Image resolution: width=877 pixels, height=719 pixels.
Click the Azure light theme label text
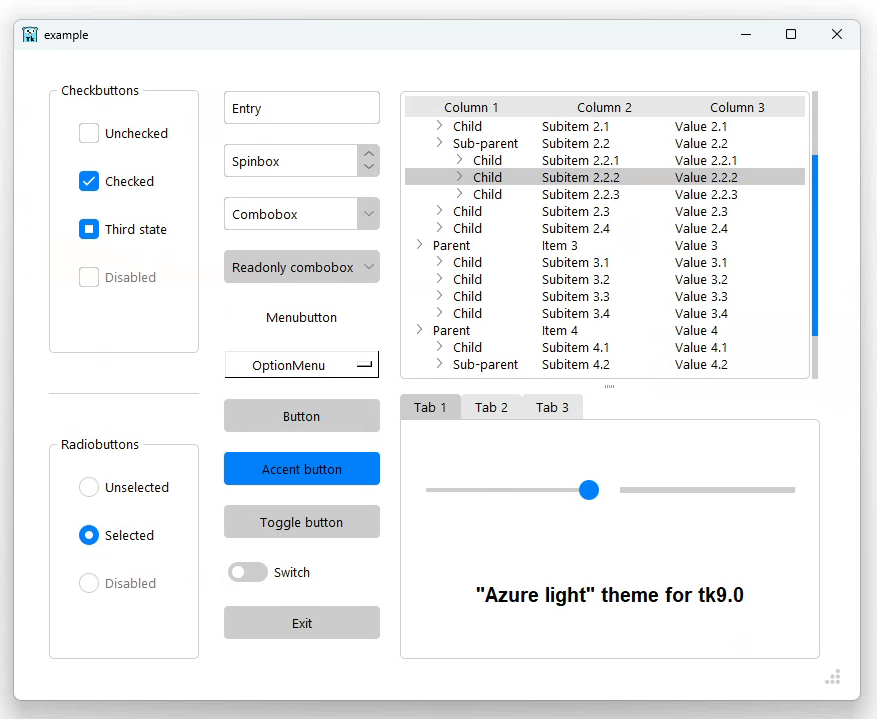(610, 595)
